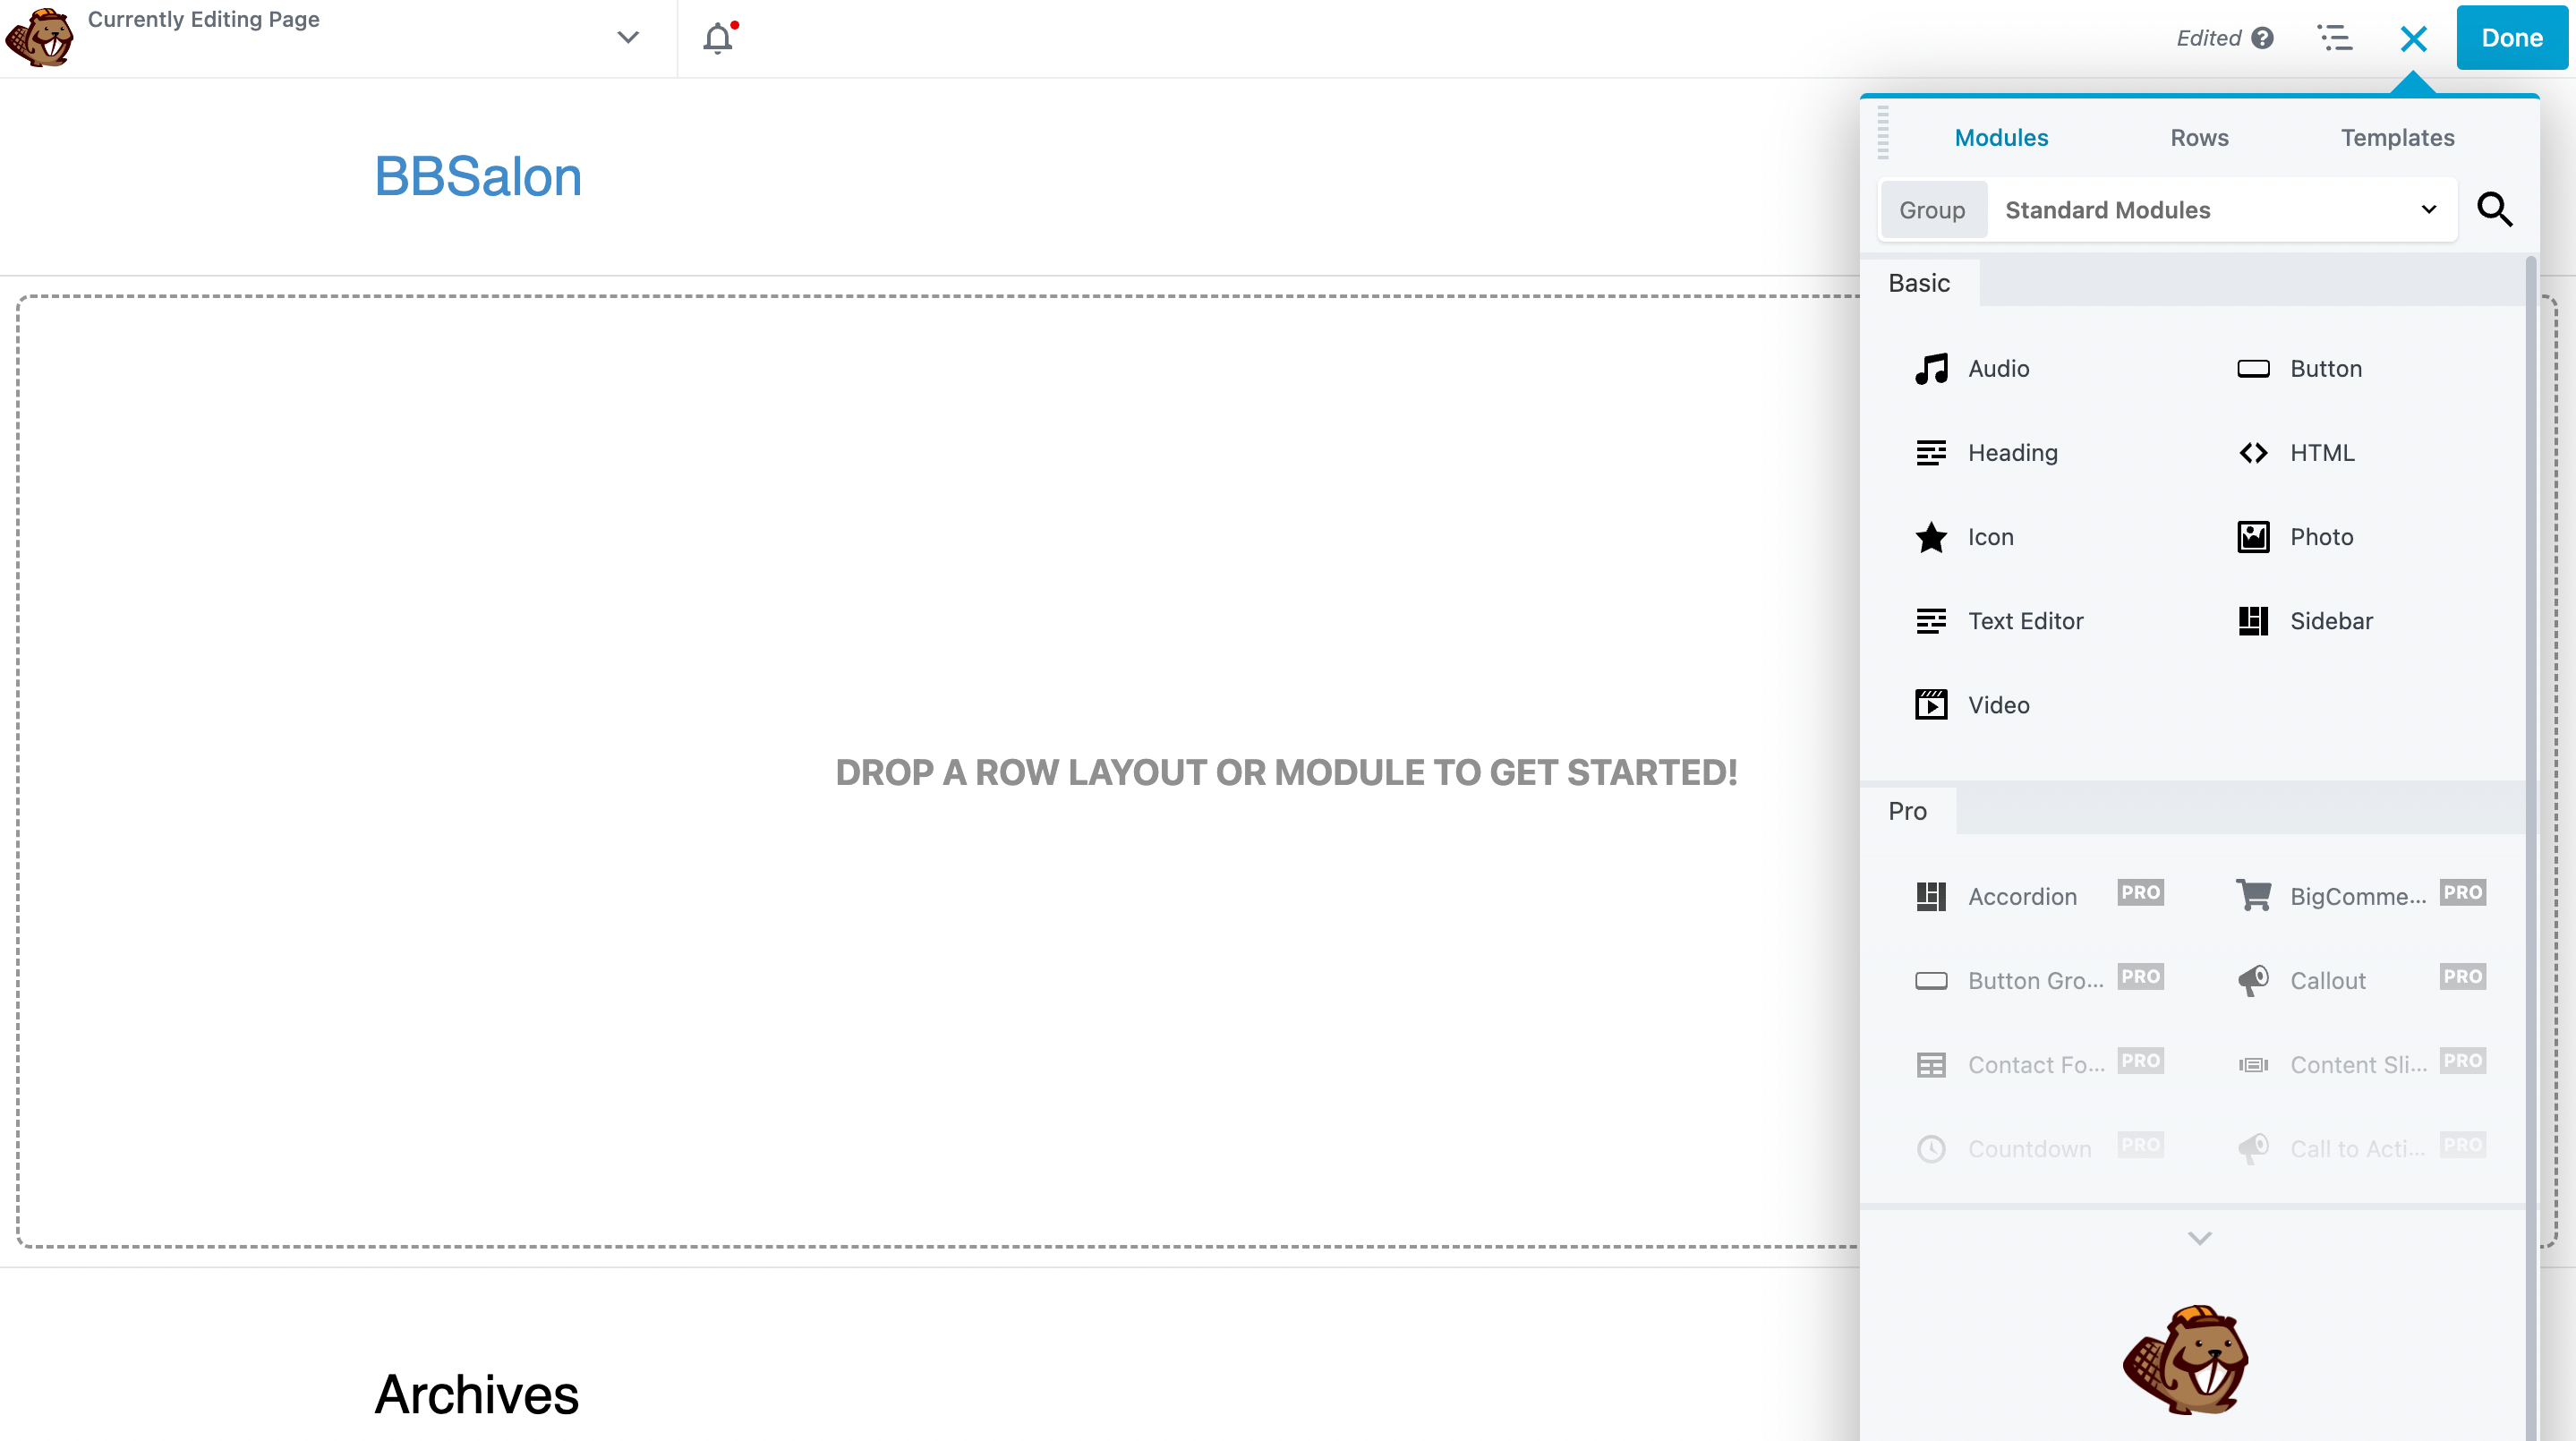Expand the Currently Editing Page dropdown
The height and width of the screenshot is (1441, 2576).
pos(628,38)
